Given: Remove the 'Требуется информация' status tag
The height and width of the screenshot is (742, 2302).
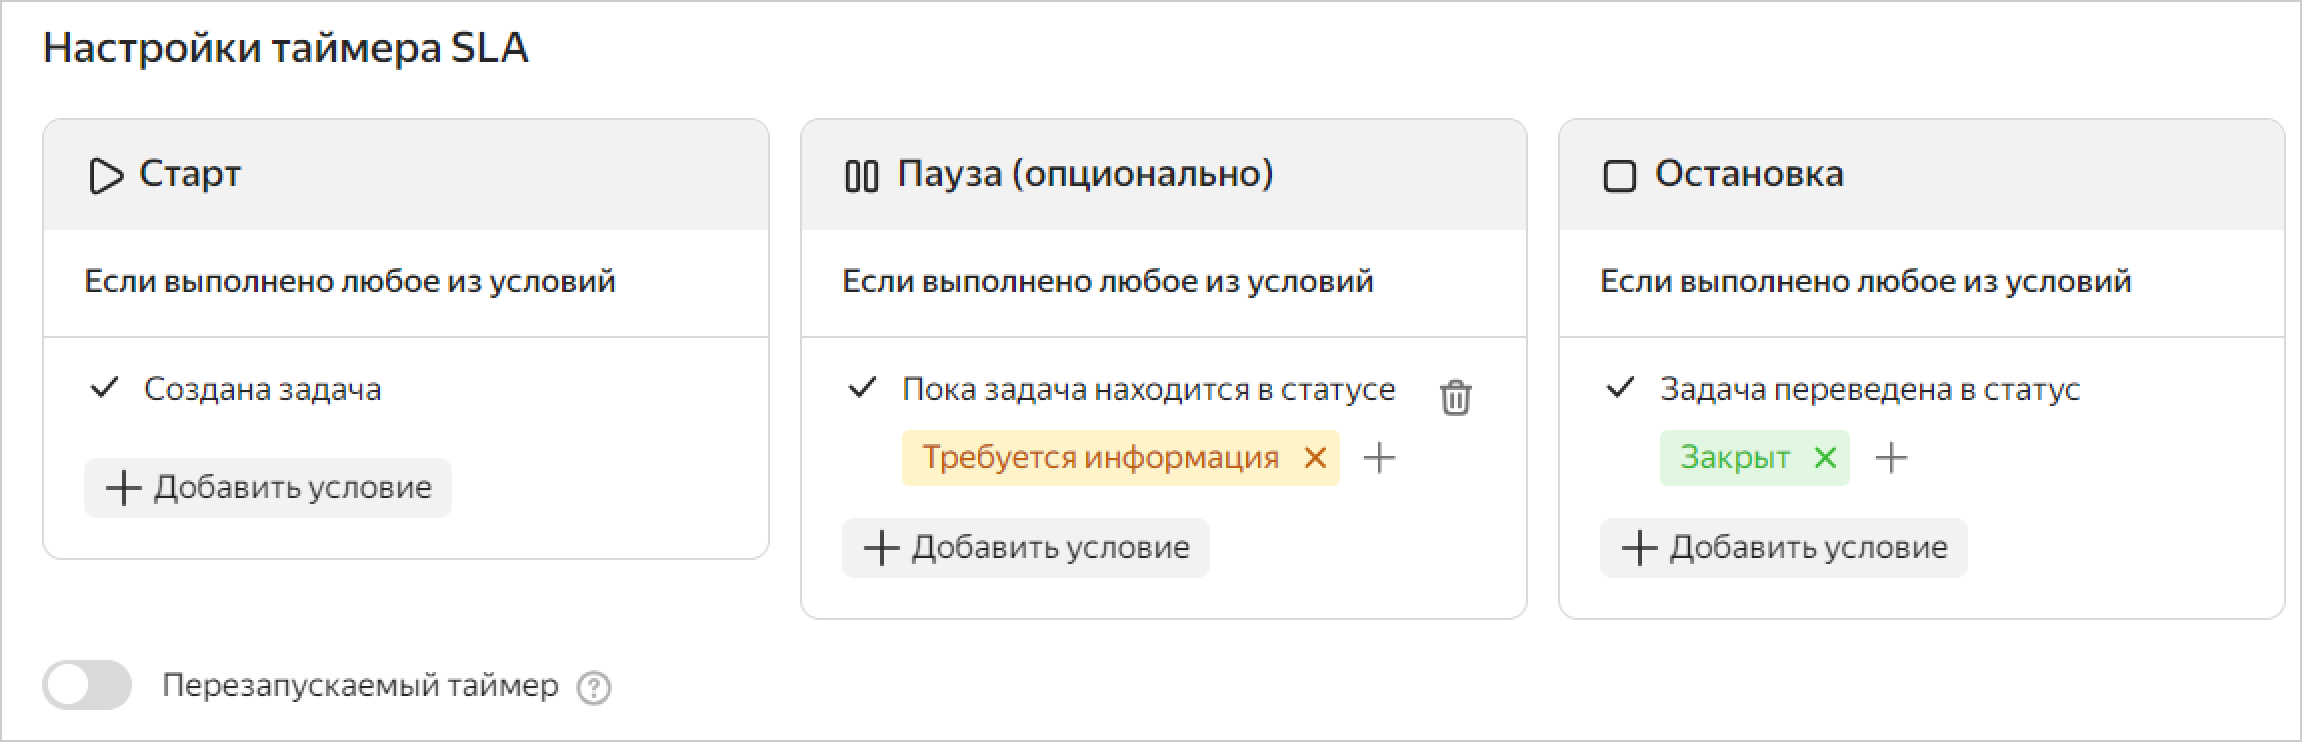Looking at the screenshot, I should coord(1315,458).
